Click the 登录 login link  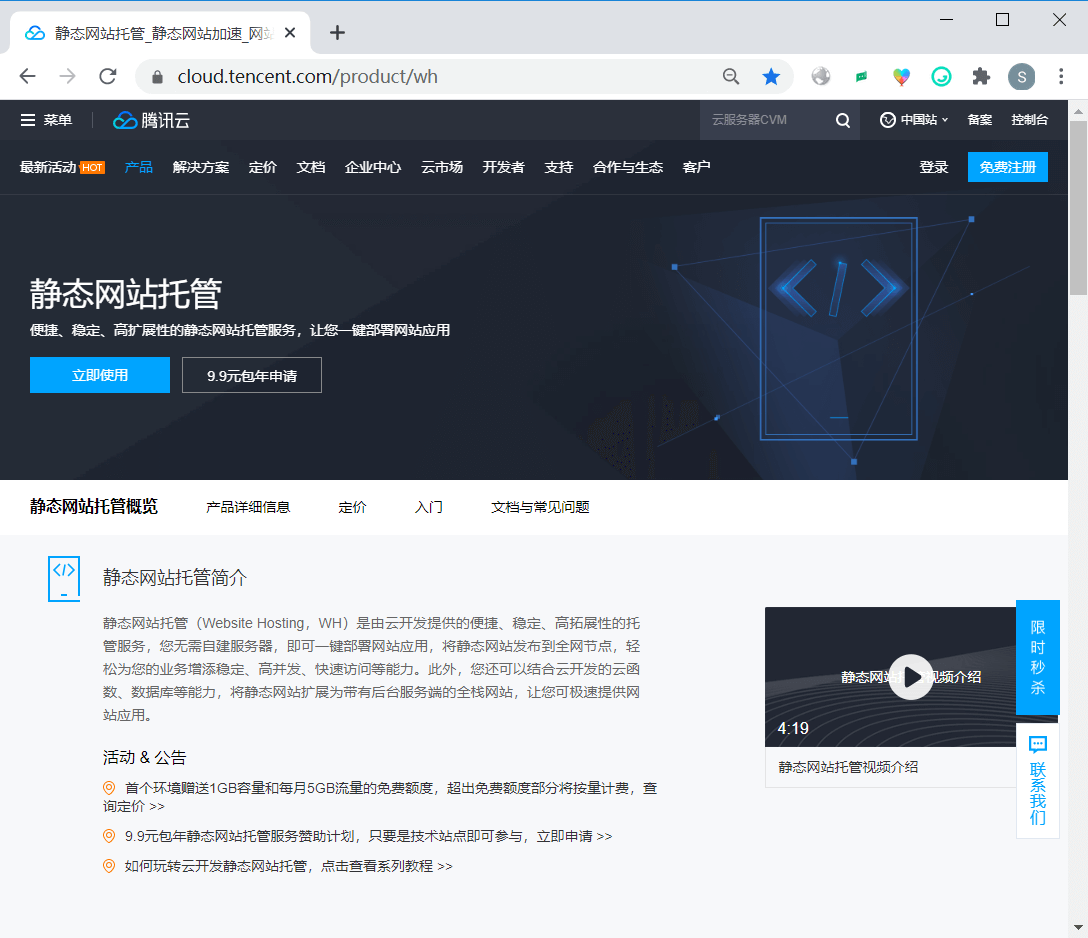coord(933,167)
